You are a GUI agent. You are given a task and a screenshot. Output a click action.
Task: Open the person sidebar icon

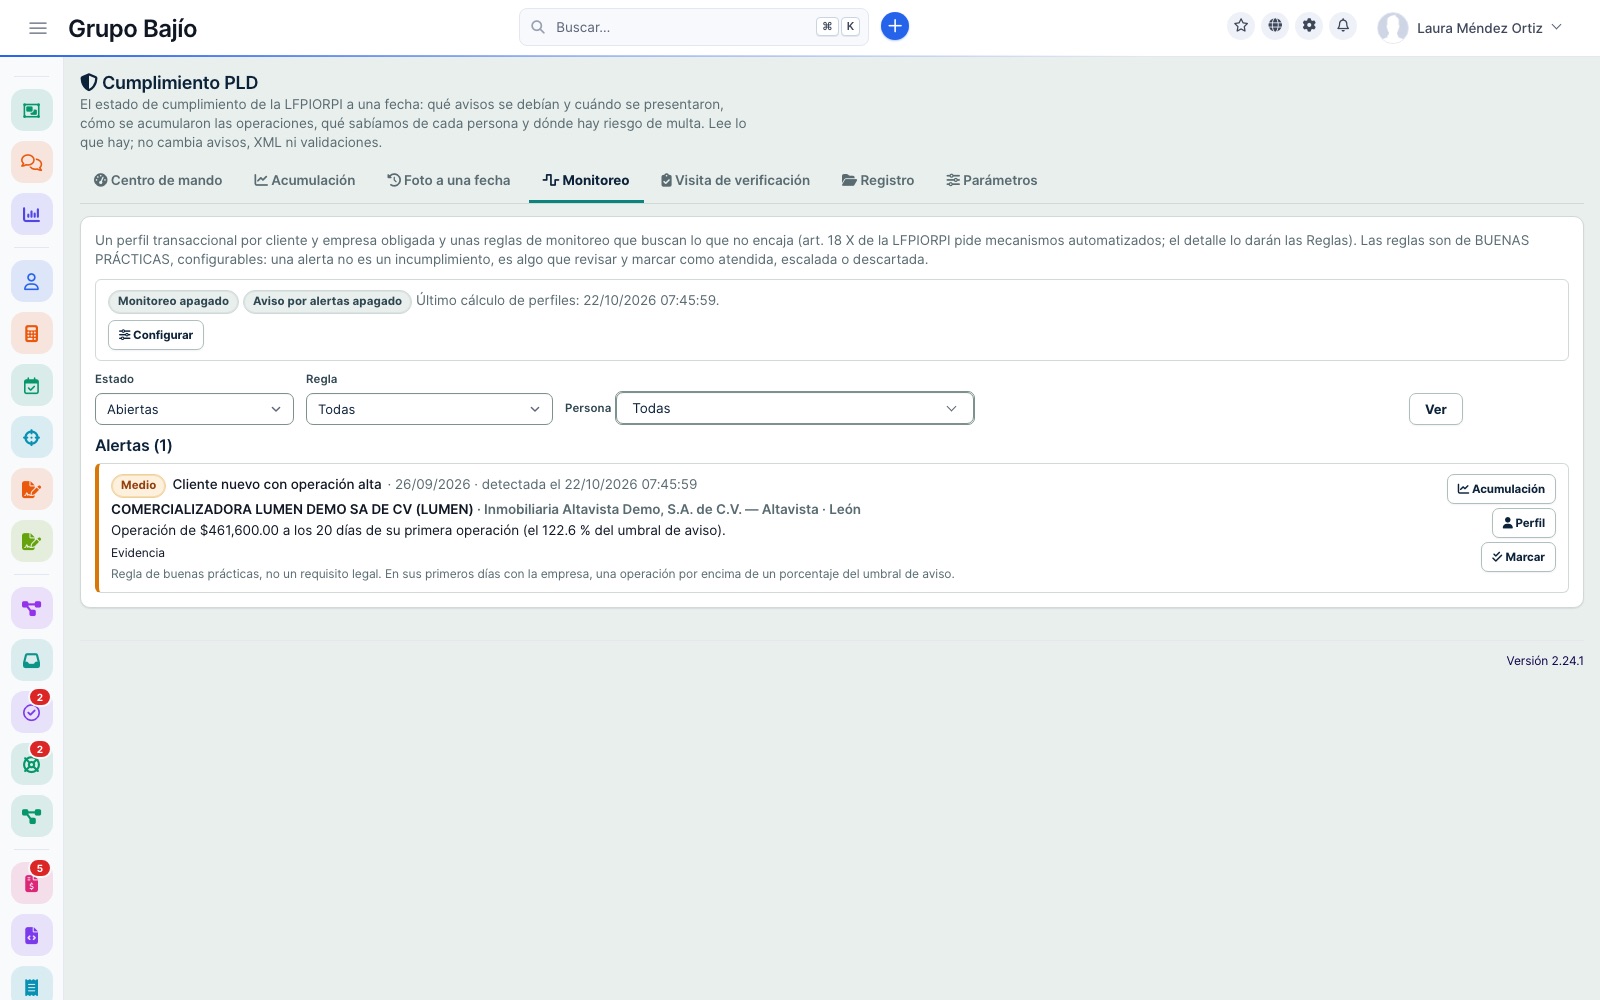click(x=32, y=282)
